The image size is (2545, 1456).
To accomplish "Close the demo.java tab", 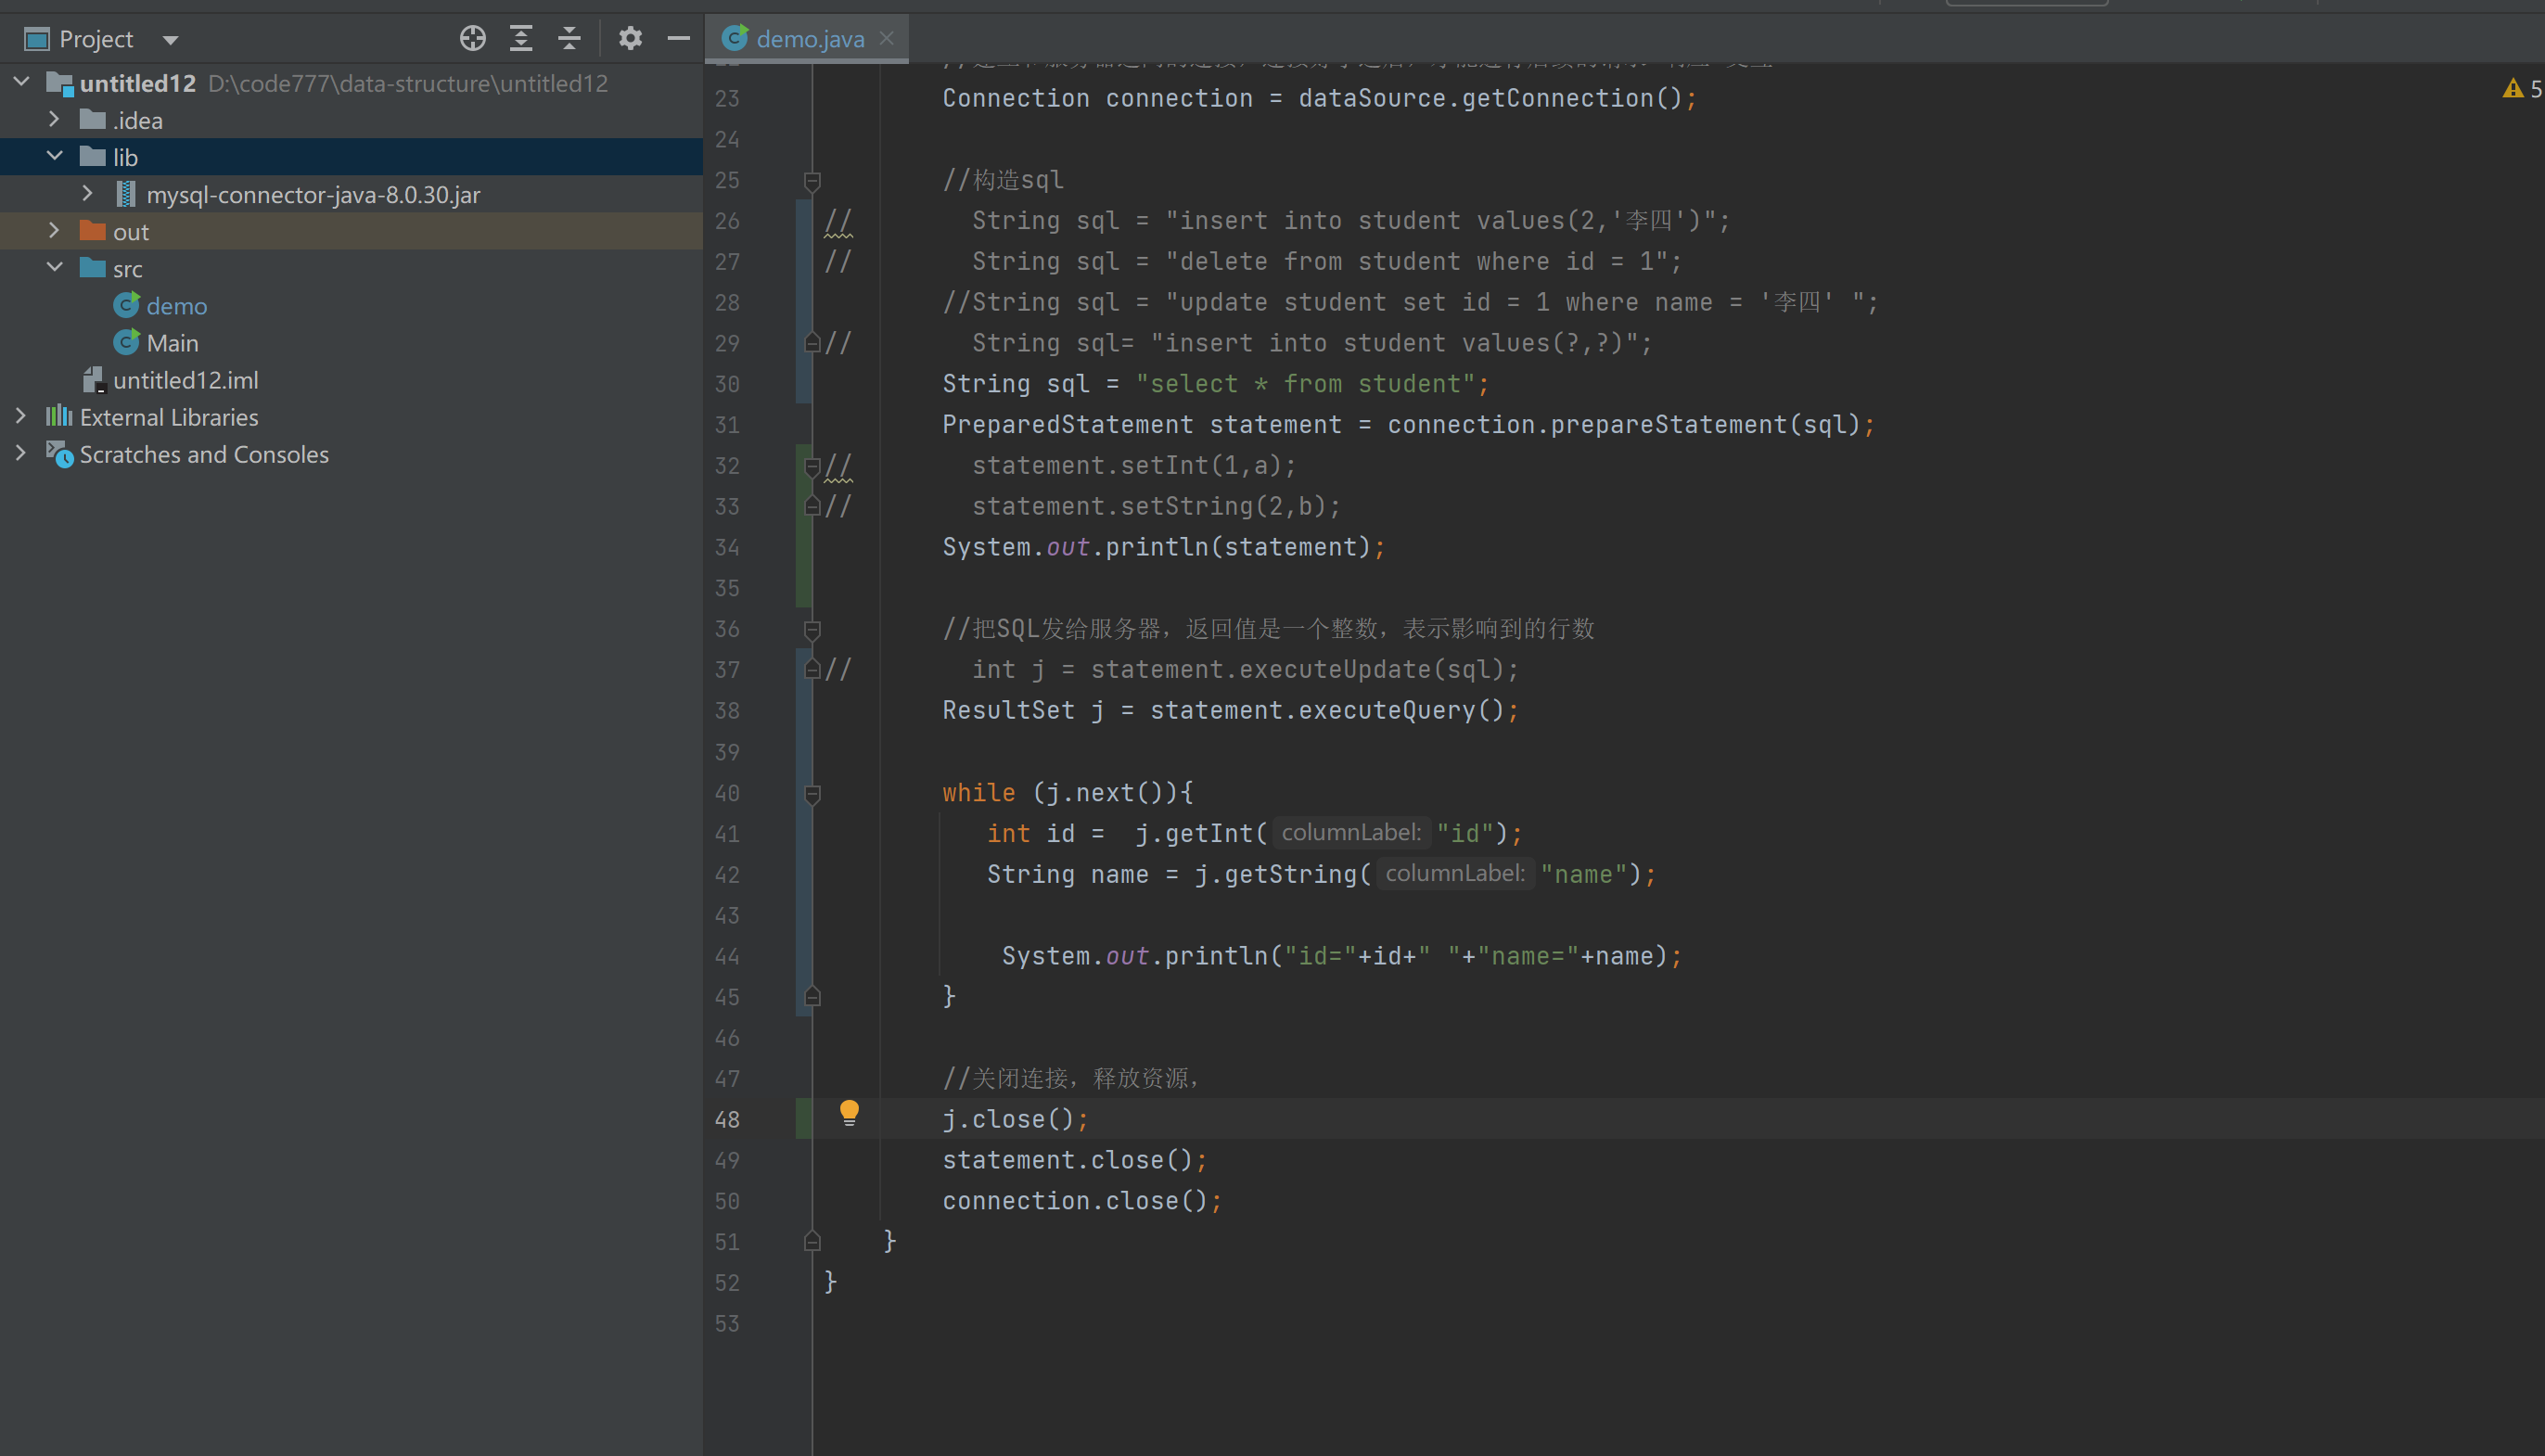I will click(886, 38).
